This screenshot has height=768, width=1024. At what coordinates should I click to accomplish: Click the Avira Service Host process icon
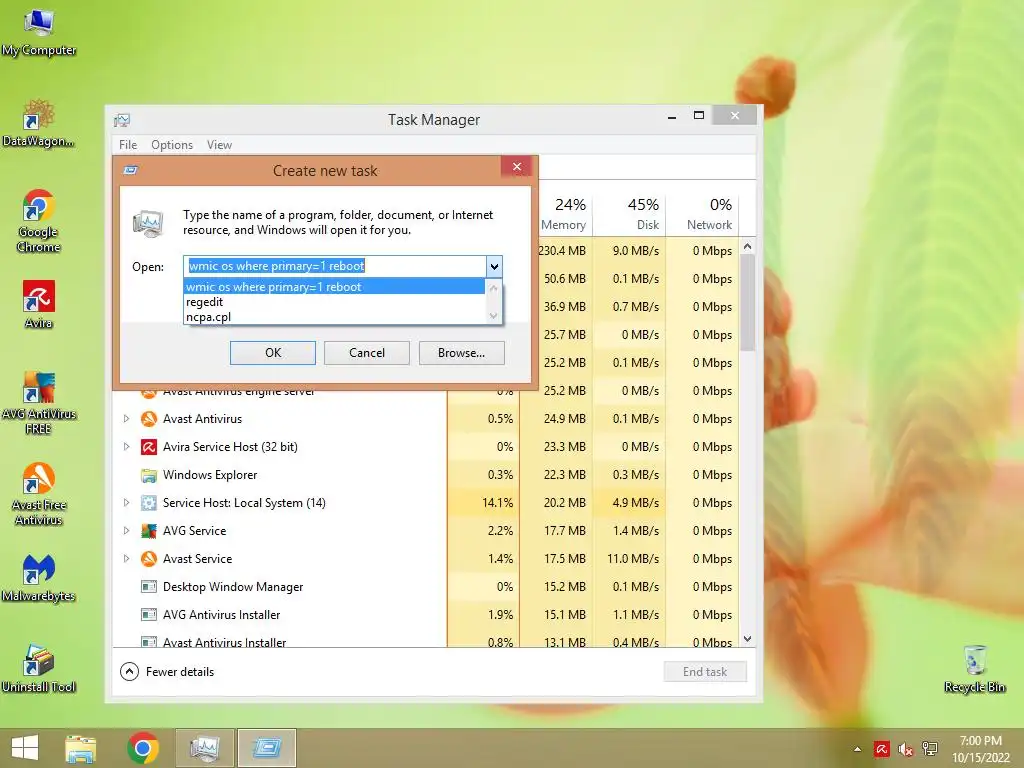(149, 447)
